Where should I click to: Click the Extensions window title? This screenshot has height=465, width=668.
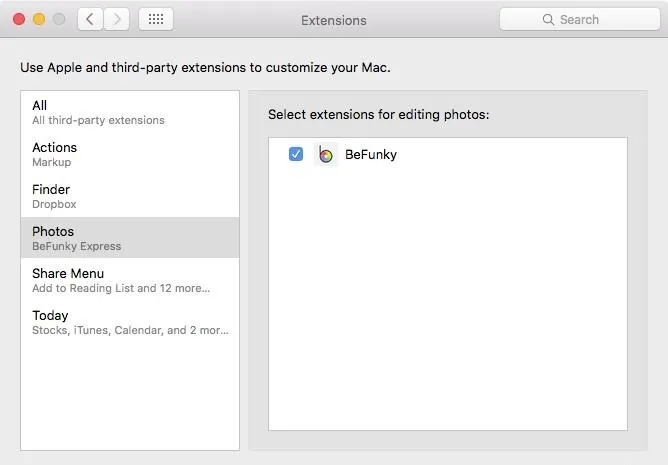(x=334, y=20)
